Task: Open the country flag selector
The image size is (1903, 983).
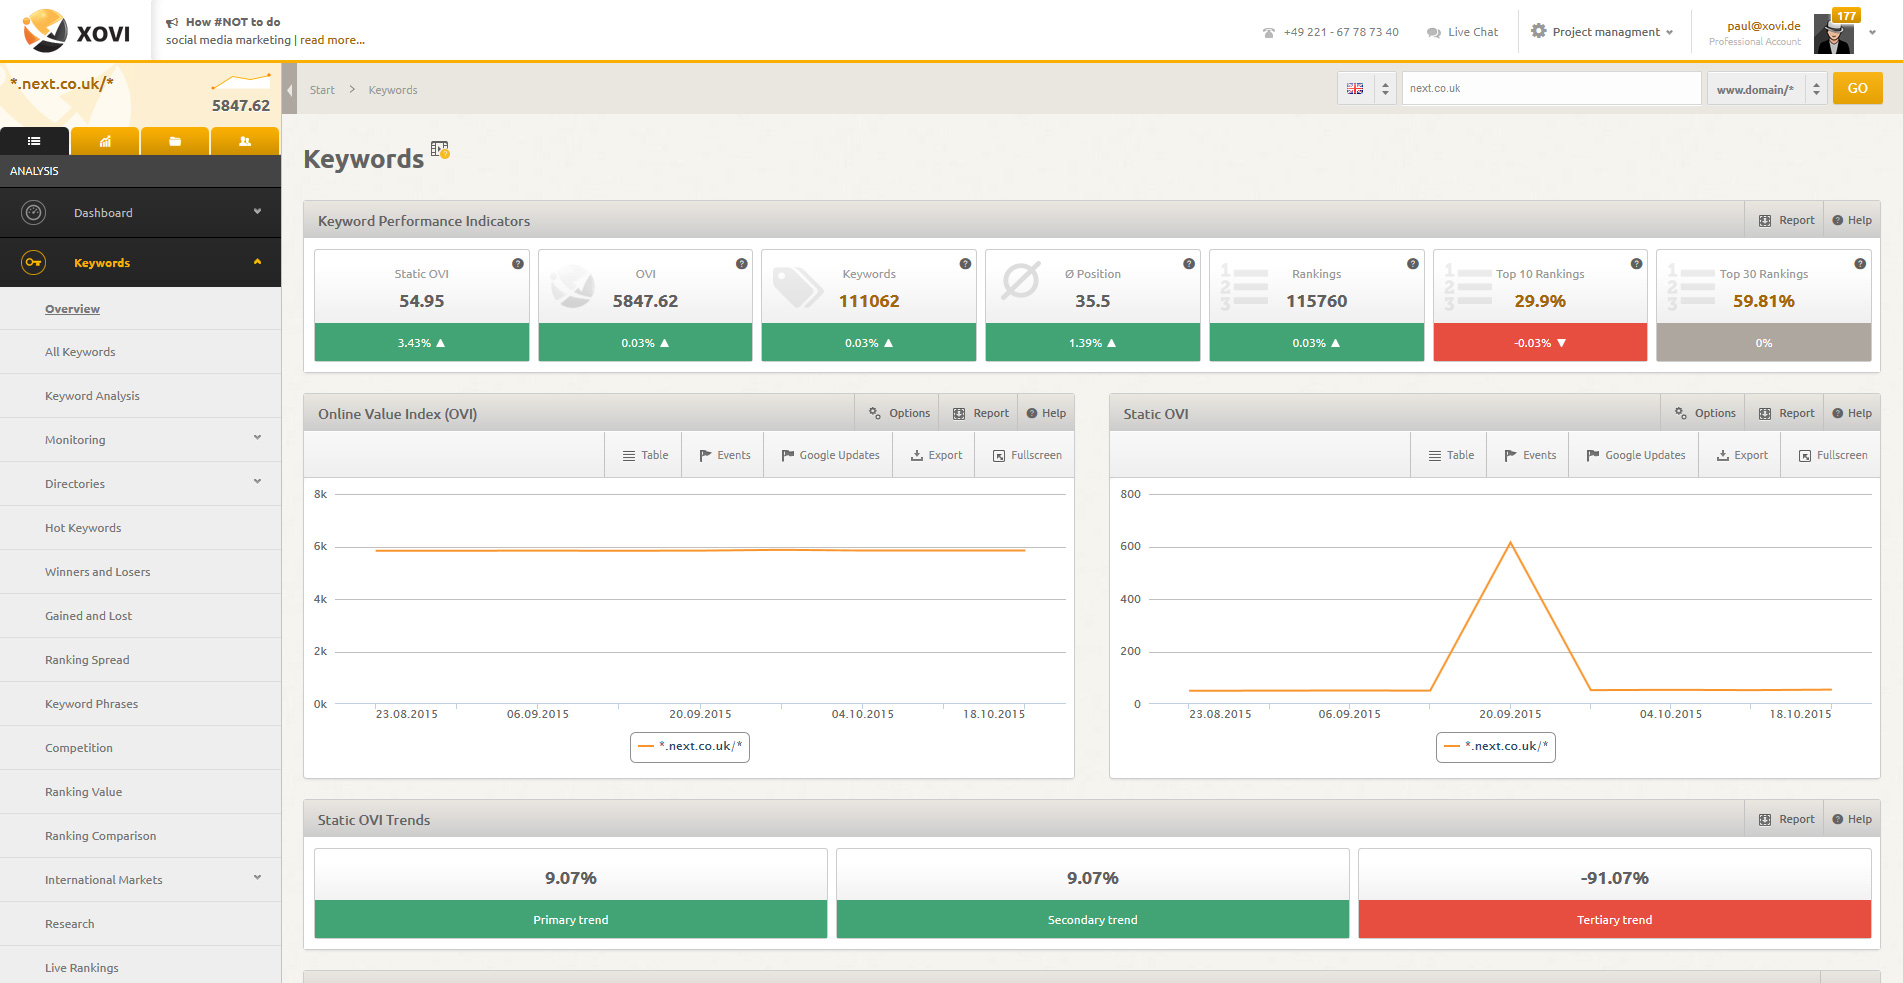Action: tap(1366, 88)
